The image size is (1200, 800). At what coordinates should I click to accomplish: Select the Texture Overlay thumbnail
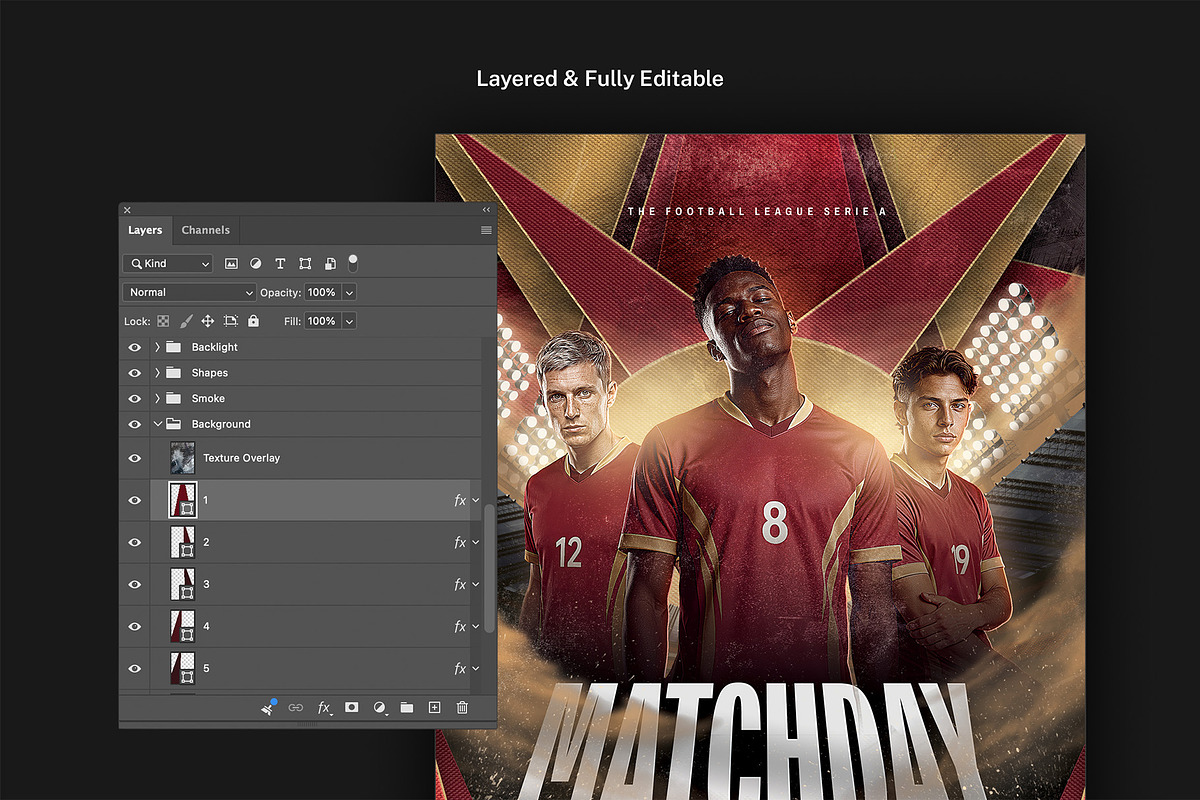[x=183, y=458]
